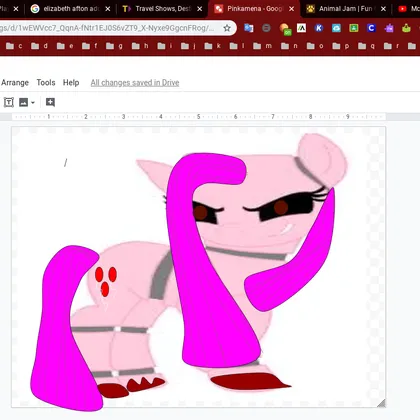
Task: Click the dark blue C extension icon
Action: [371, 28]
